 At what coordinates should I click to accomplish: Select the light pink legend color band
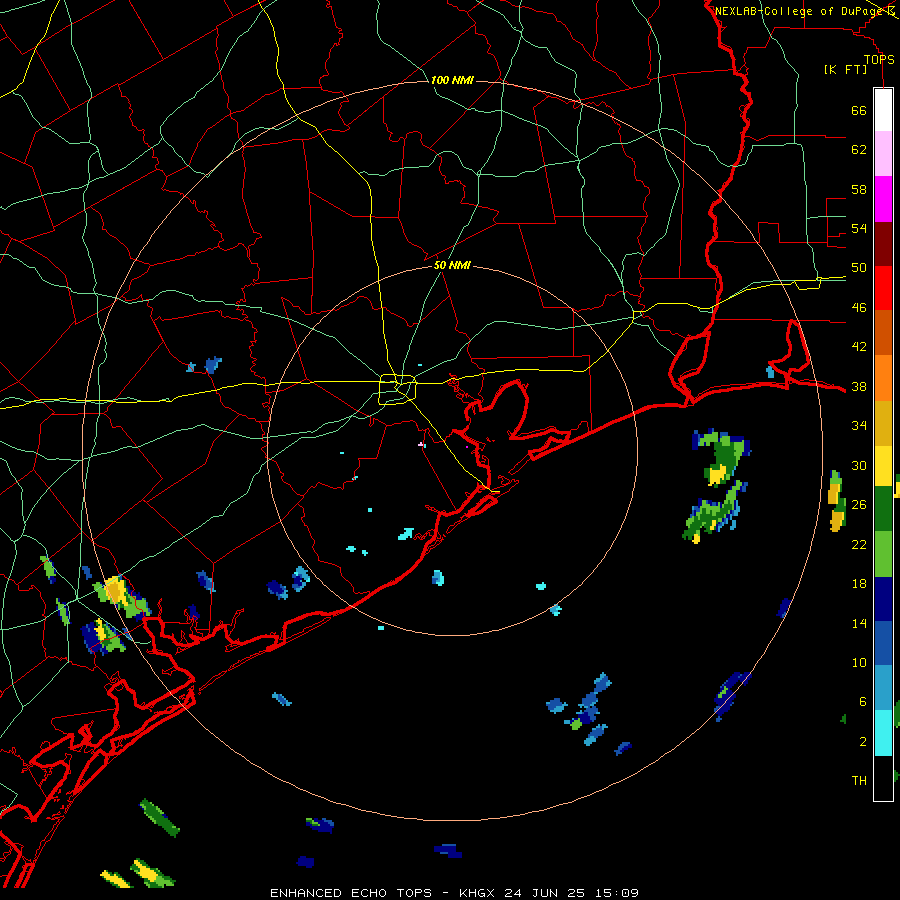pyautogui.click(x=883, y=154)
